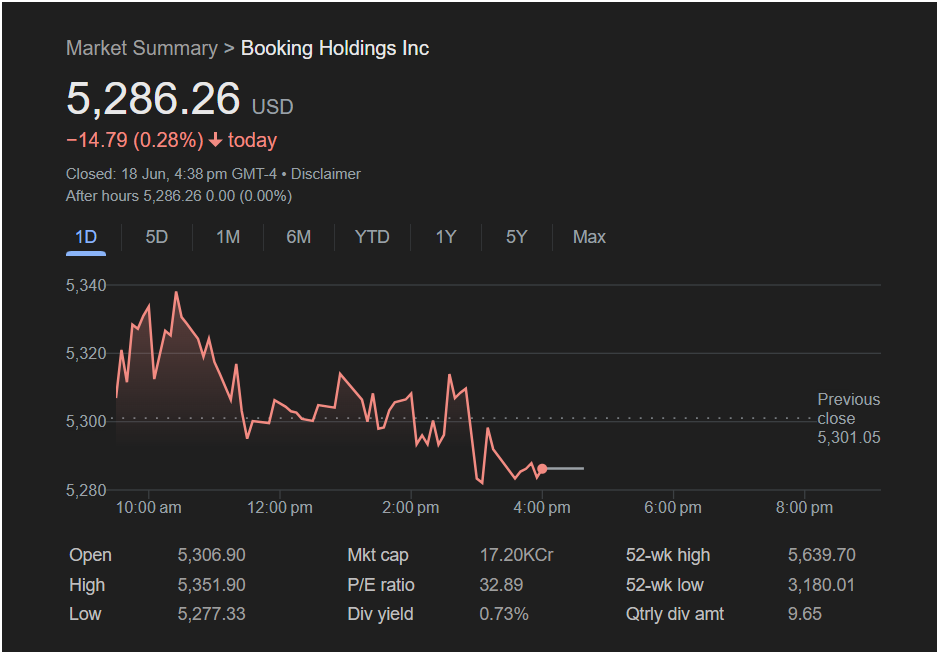This screenshot has height=654, width=939.
Task: Click the Open value 5,306.90
Action: pyautogui.click(x=211, y=555)
